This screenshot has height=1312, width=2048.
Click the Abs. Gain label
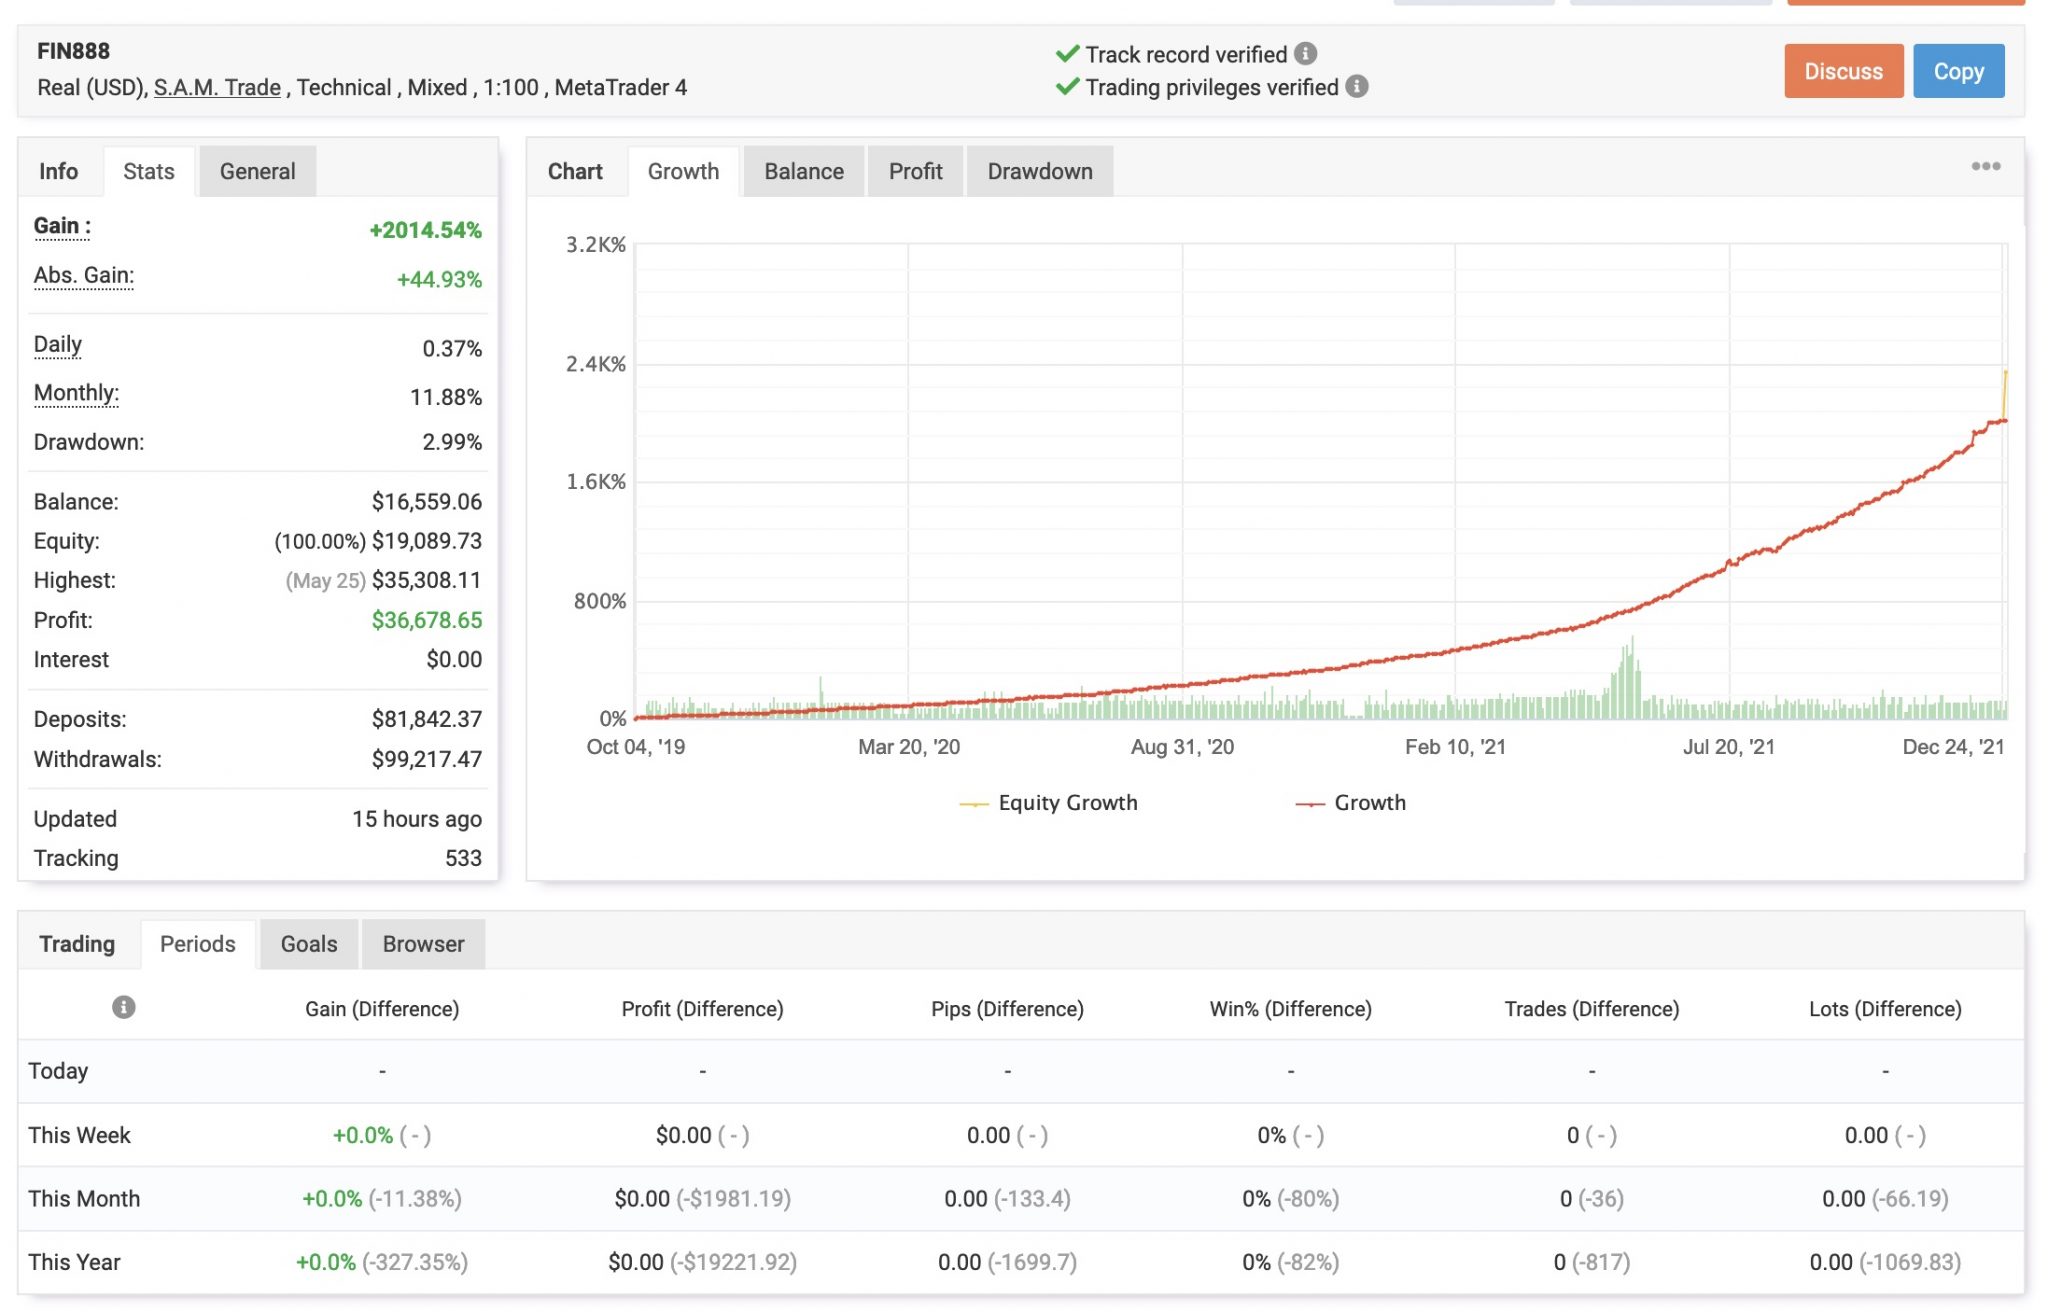pyautogui.click(x=84, y=275)
